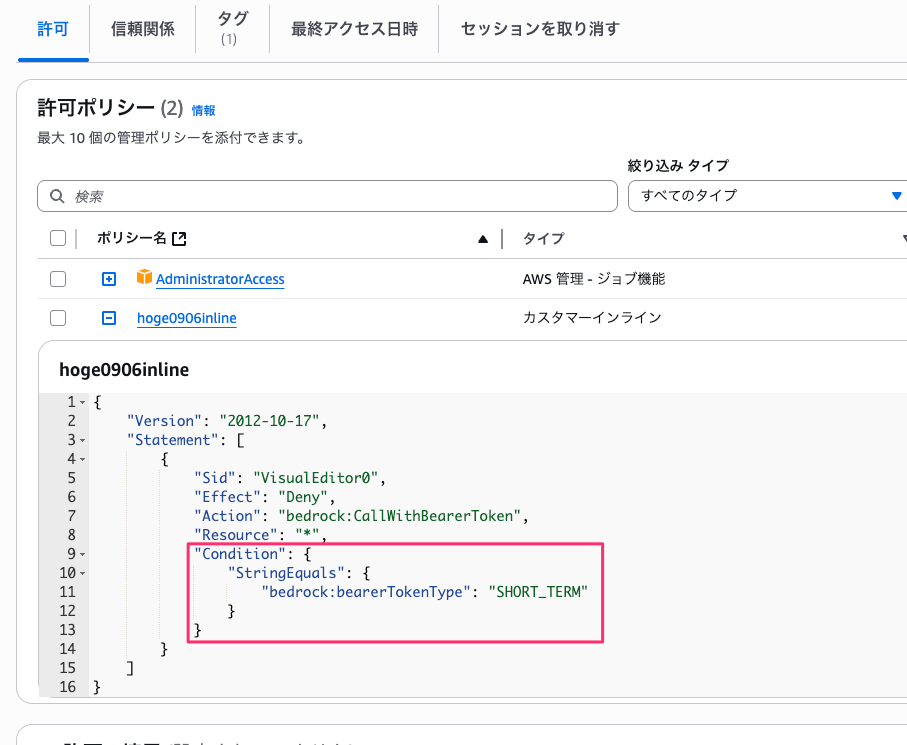Fold the Condition block at line 9
Viewport: 907px width, 745px height.
[83, 554]
